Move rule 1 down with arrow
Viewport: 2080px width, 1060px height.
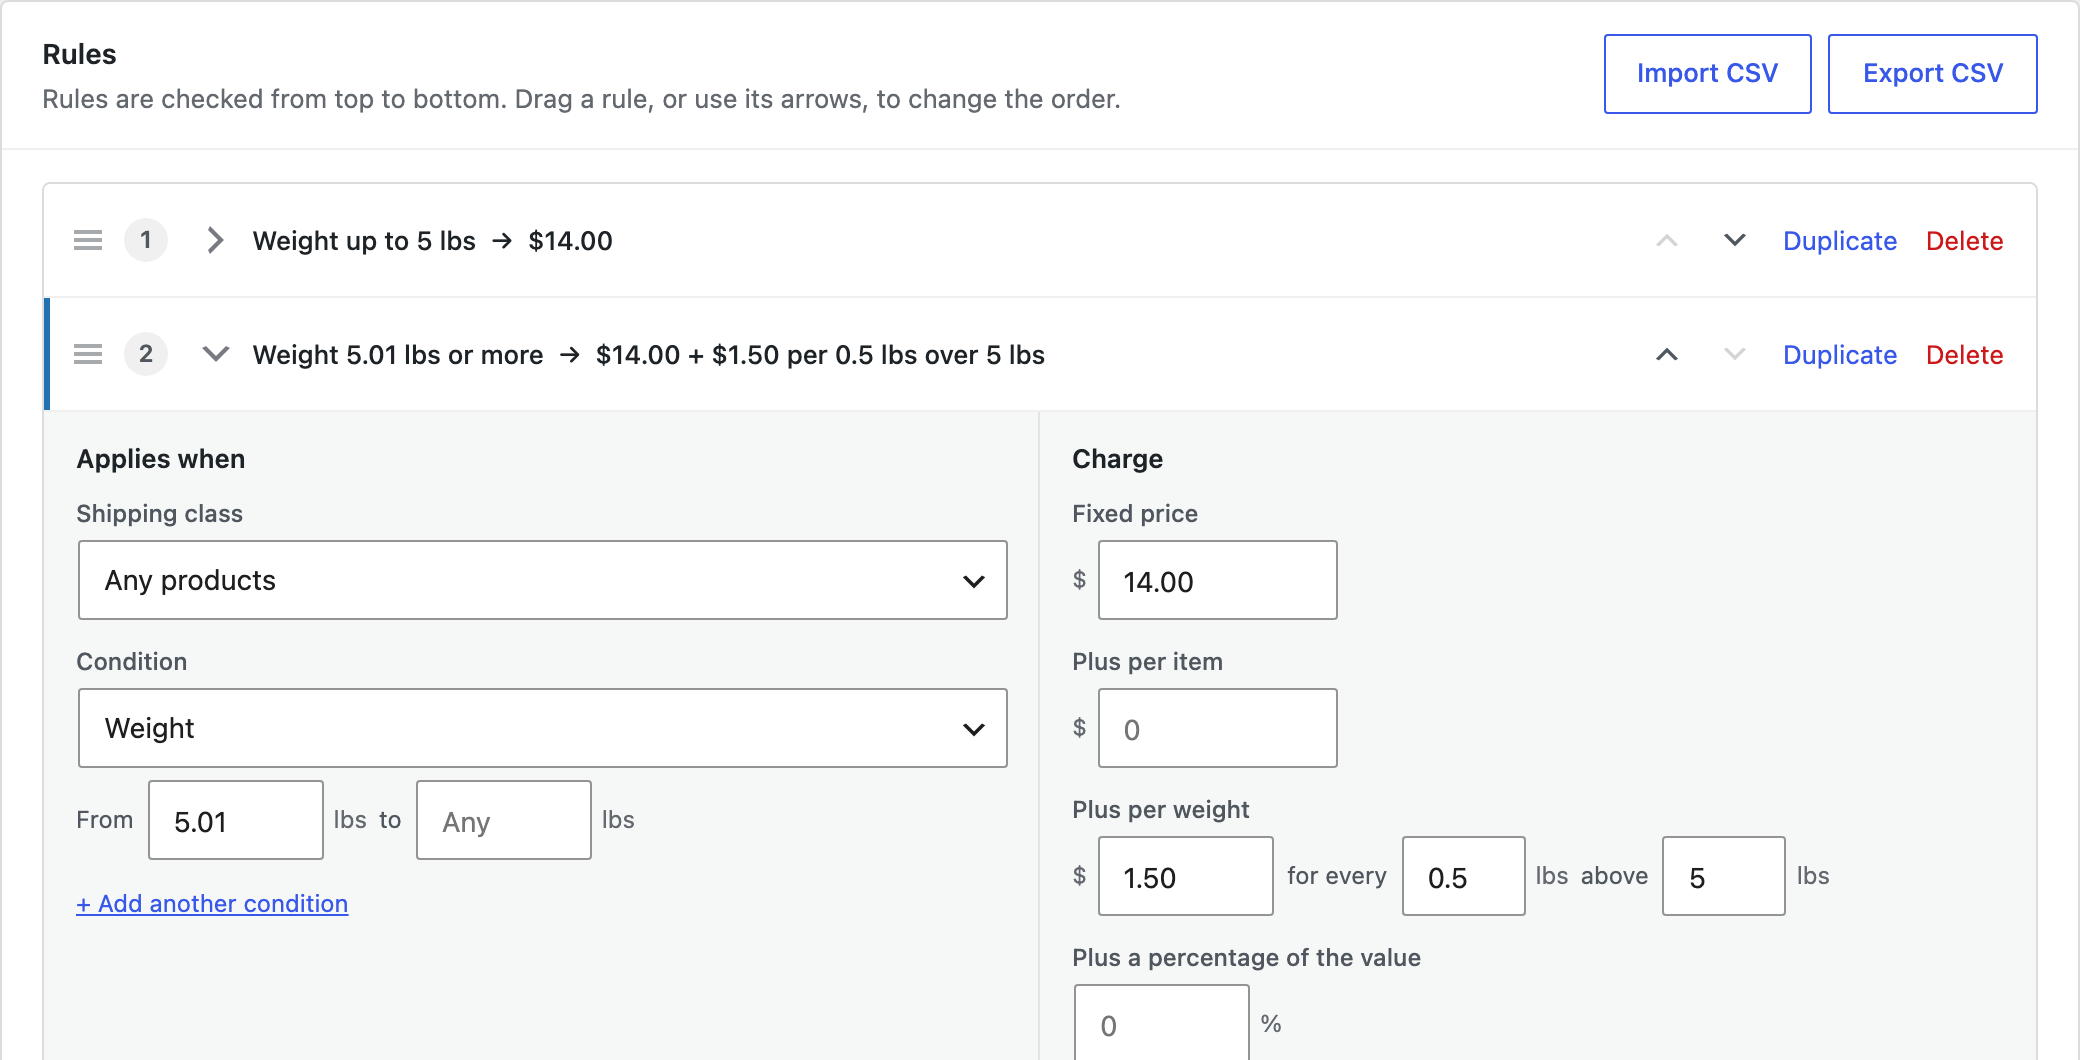click(x=1735, y=240)
